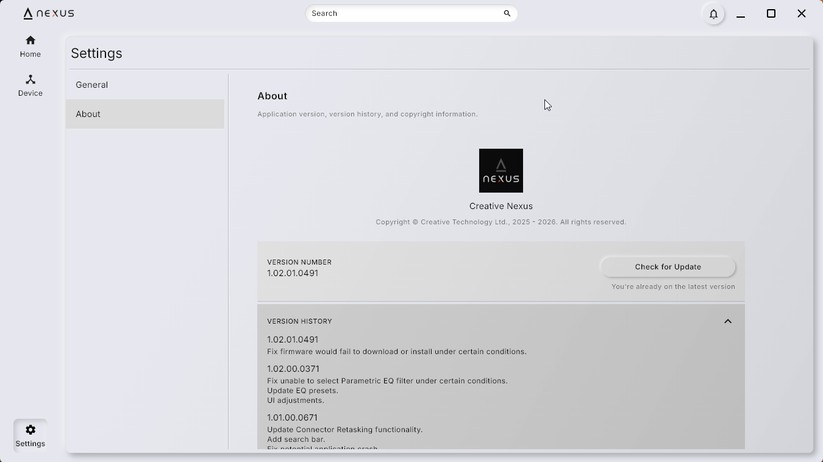
Task: Click version history entry 1.02.00.0371
Action: (293, 369)
